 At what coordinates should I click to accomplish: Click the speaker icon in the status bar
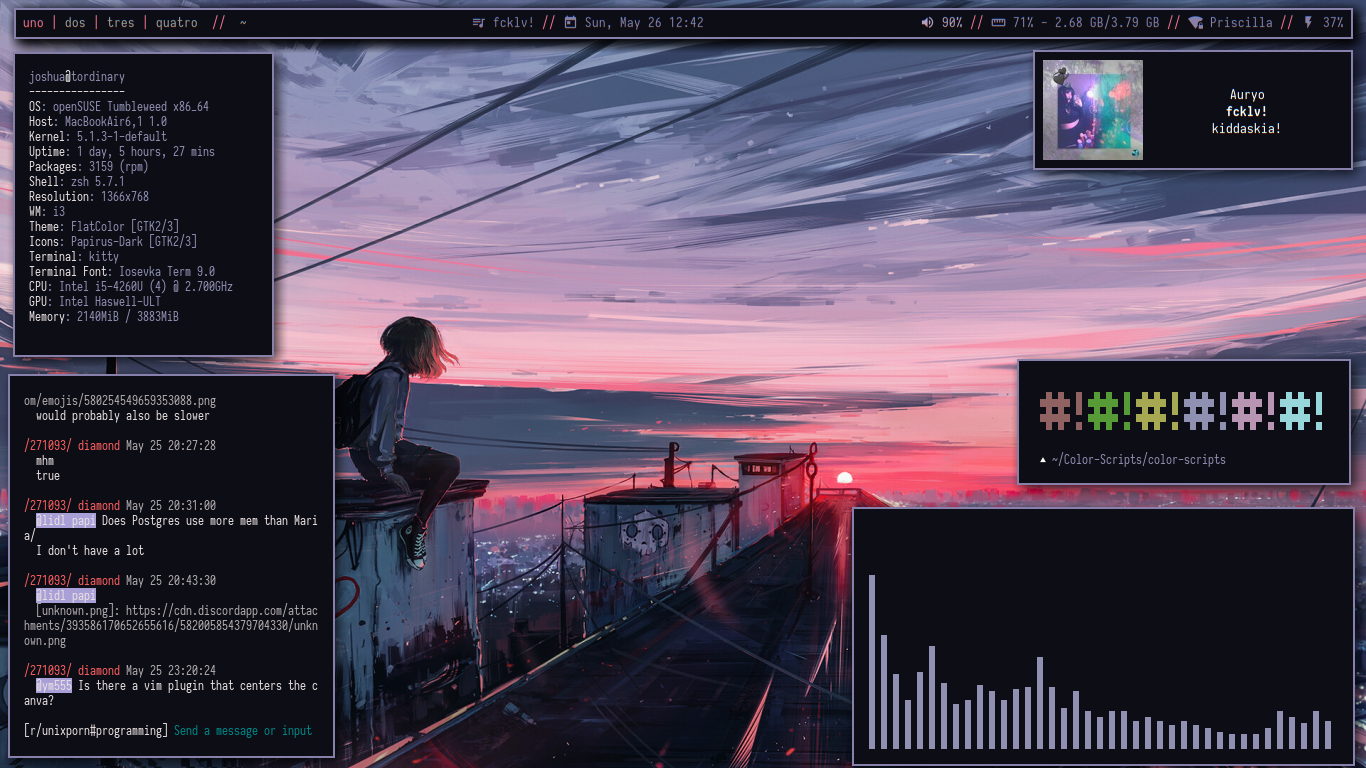coord(927,22)
